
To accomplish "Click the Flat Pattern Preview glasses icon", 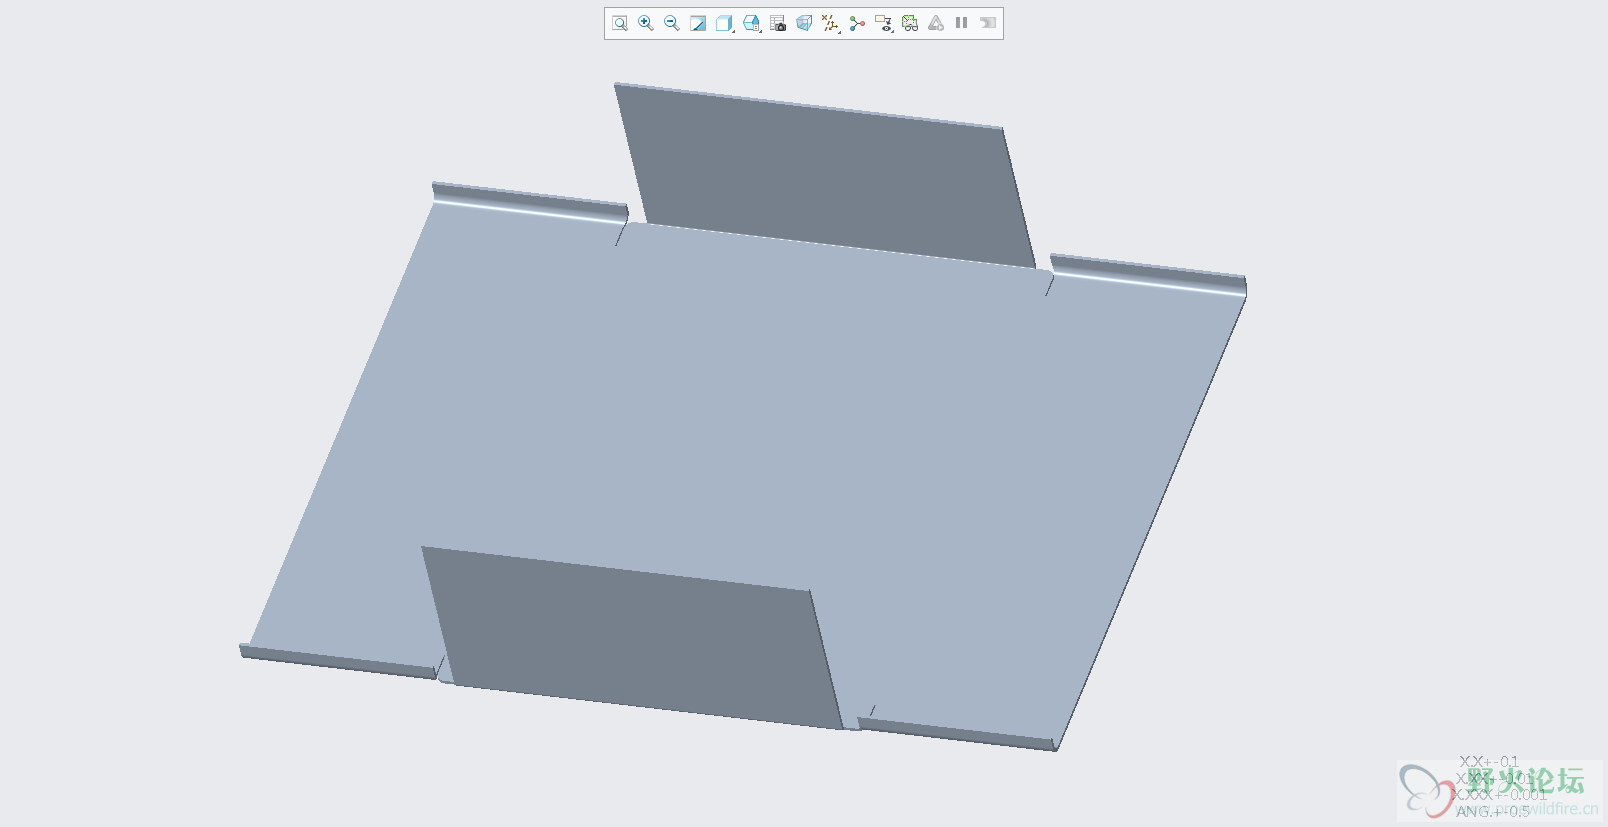I will 910,23.
